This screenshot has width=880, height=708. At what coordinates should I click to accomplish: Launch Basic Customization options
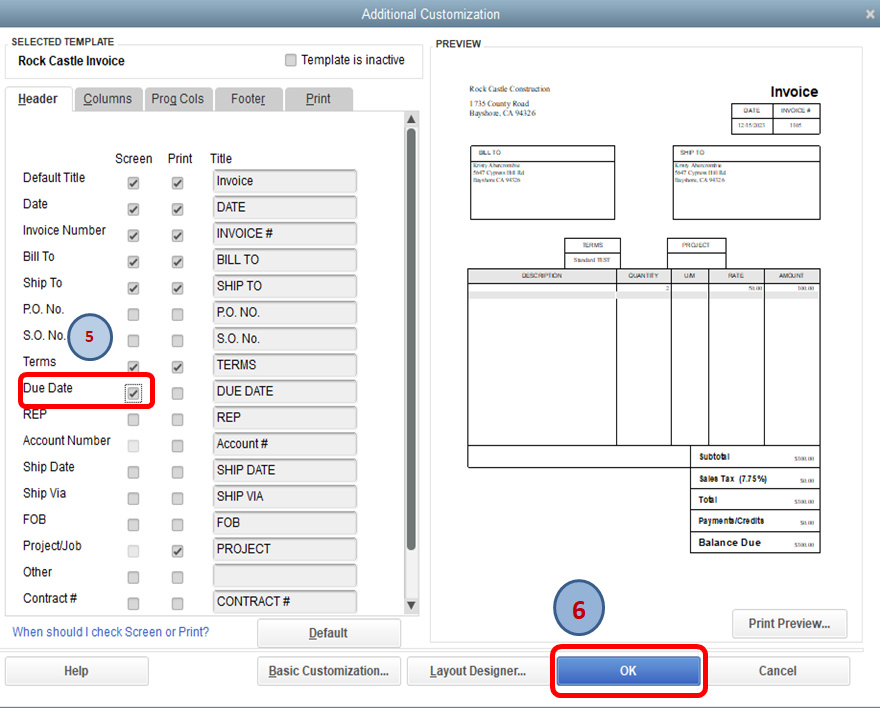point(328,671)
